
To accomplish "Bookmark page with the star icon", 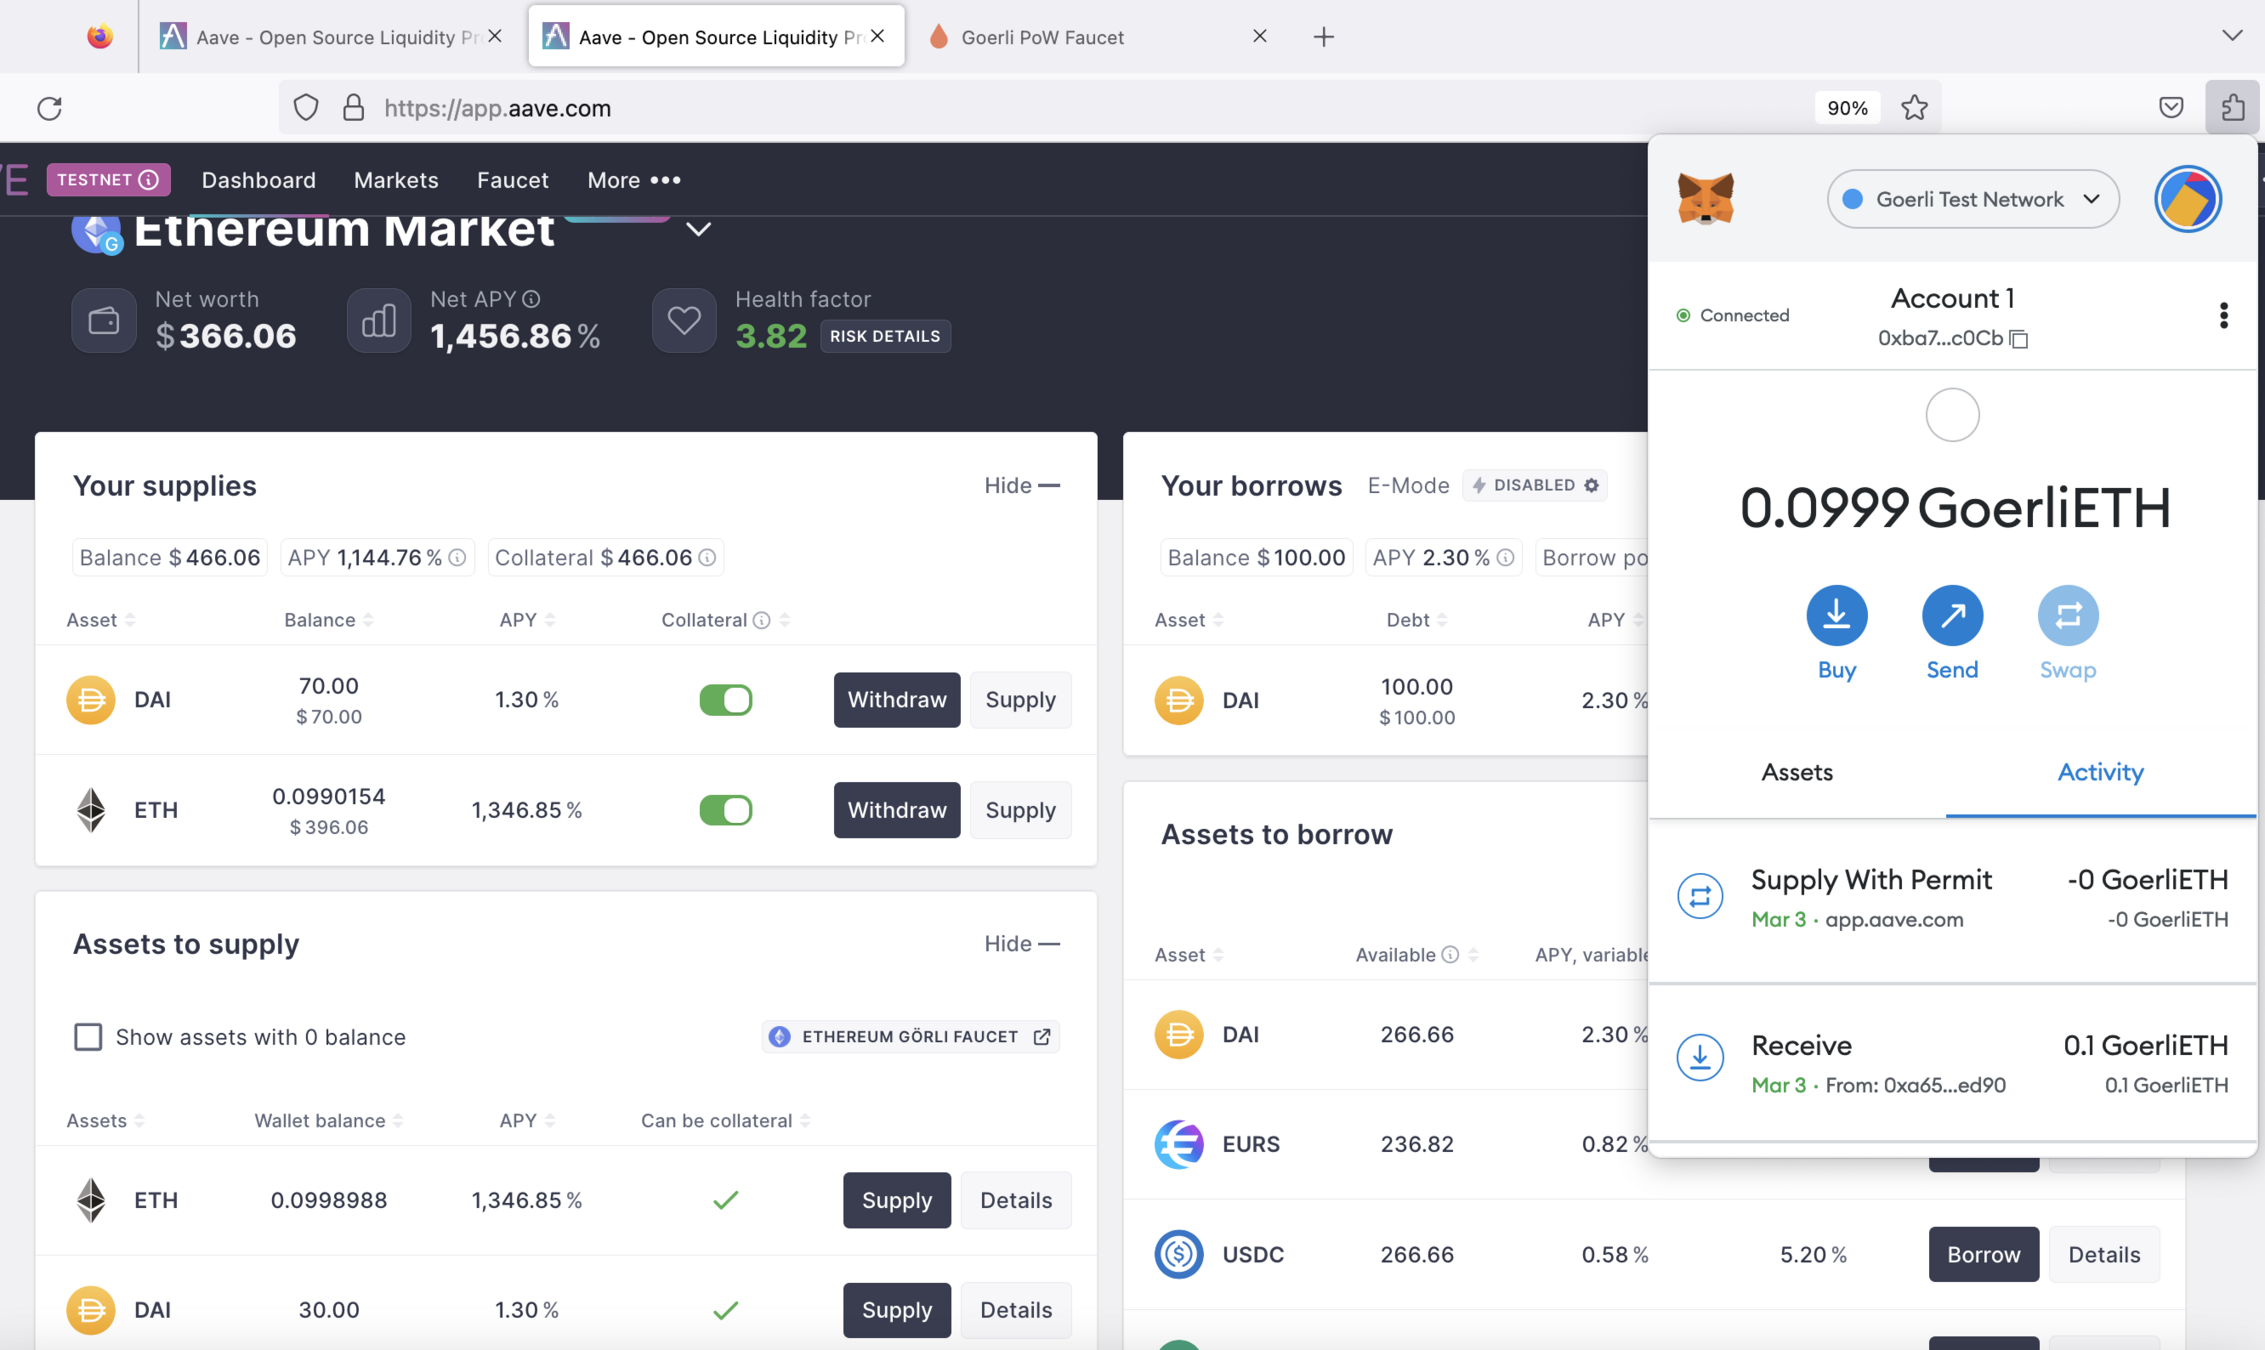I will pyautogui.click(x=1914, y=108).
